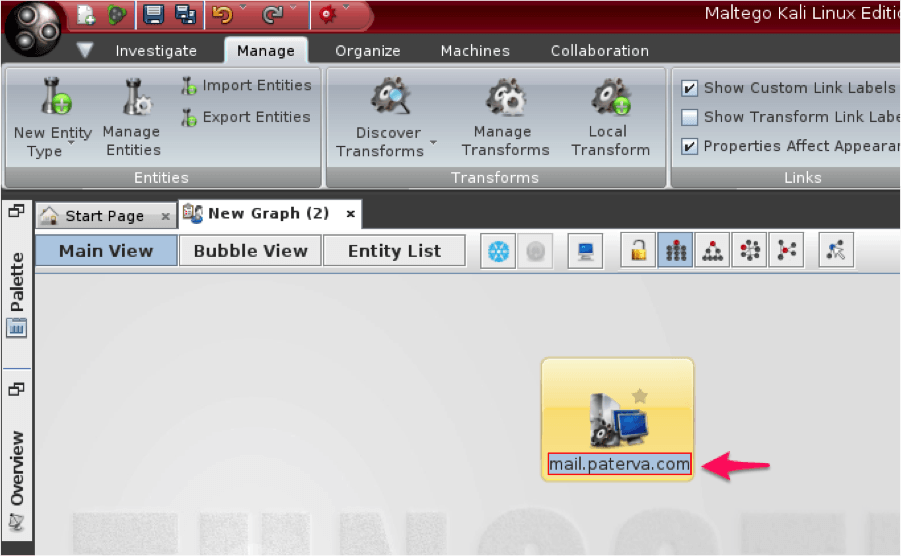Close the Start Page tab
The height and width of the screenshot is (556, 901).
point(165,217)
